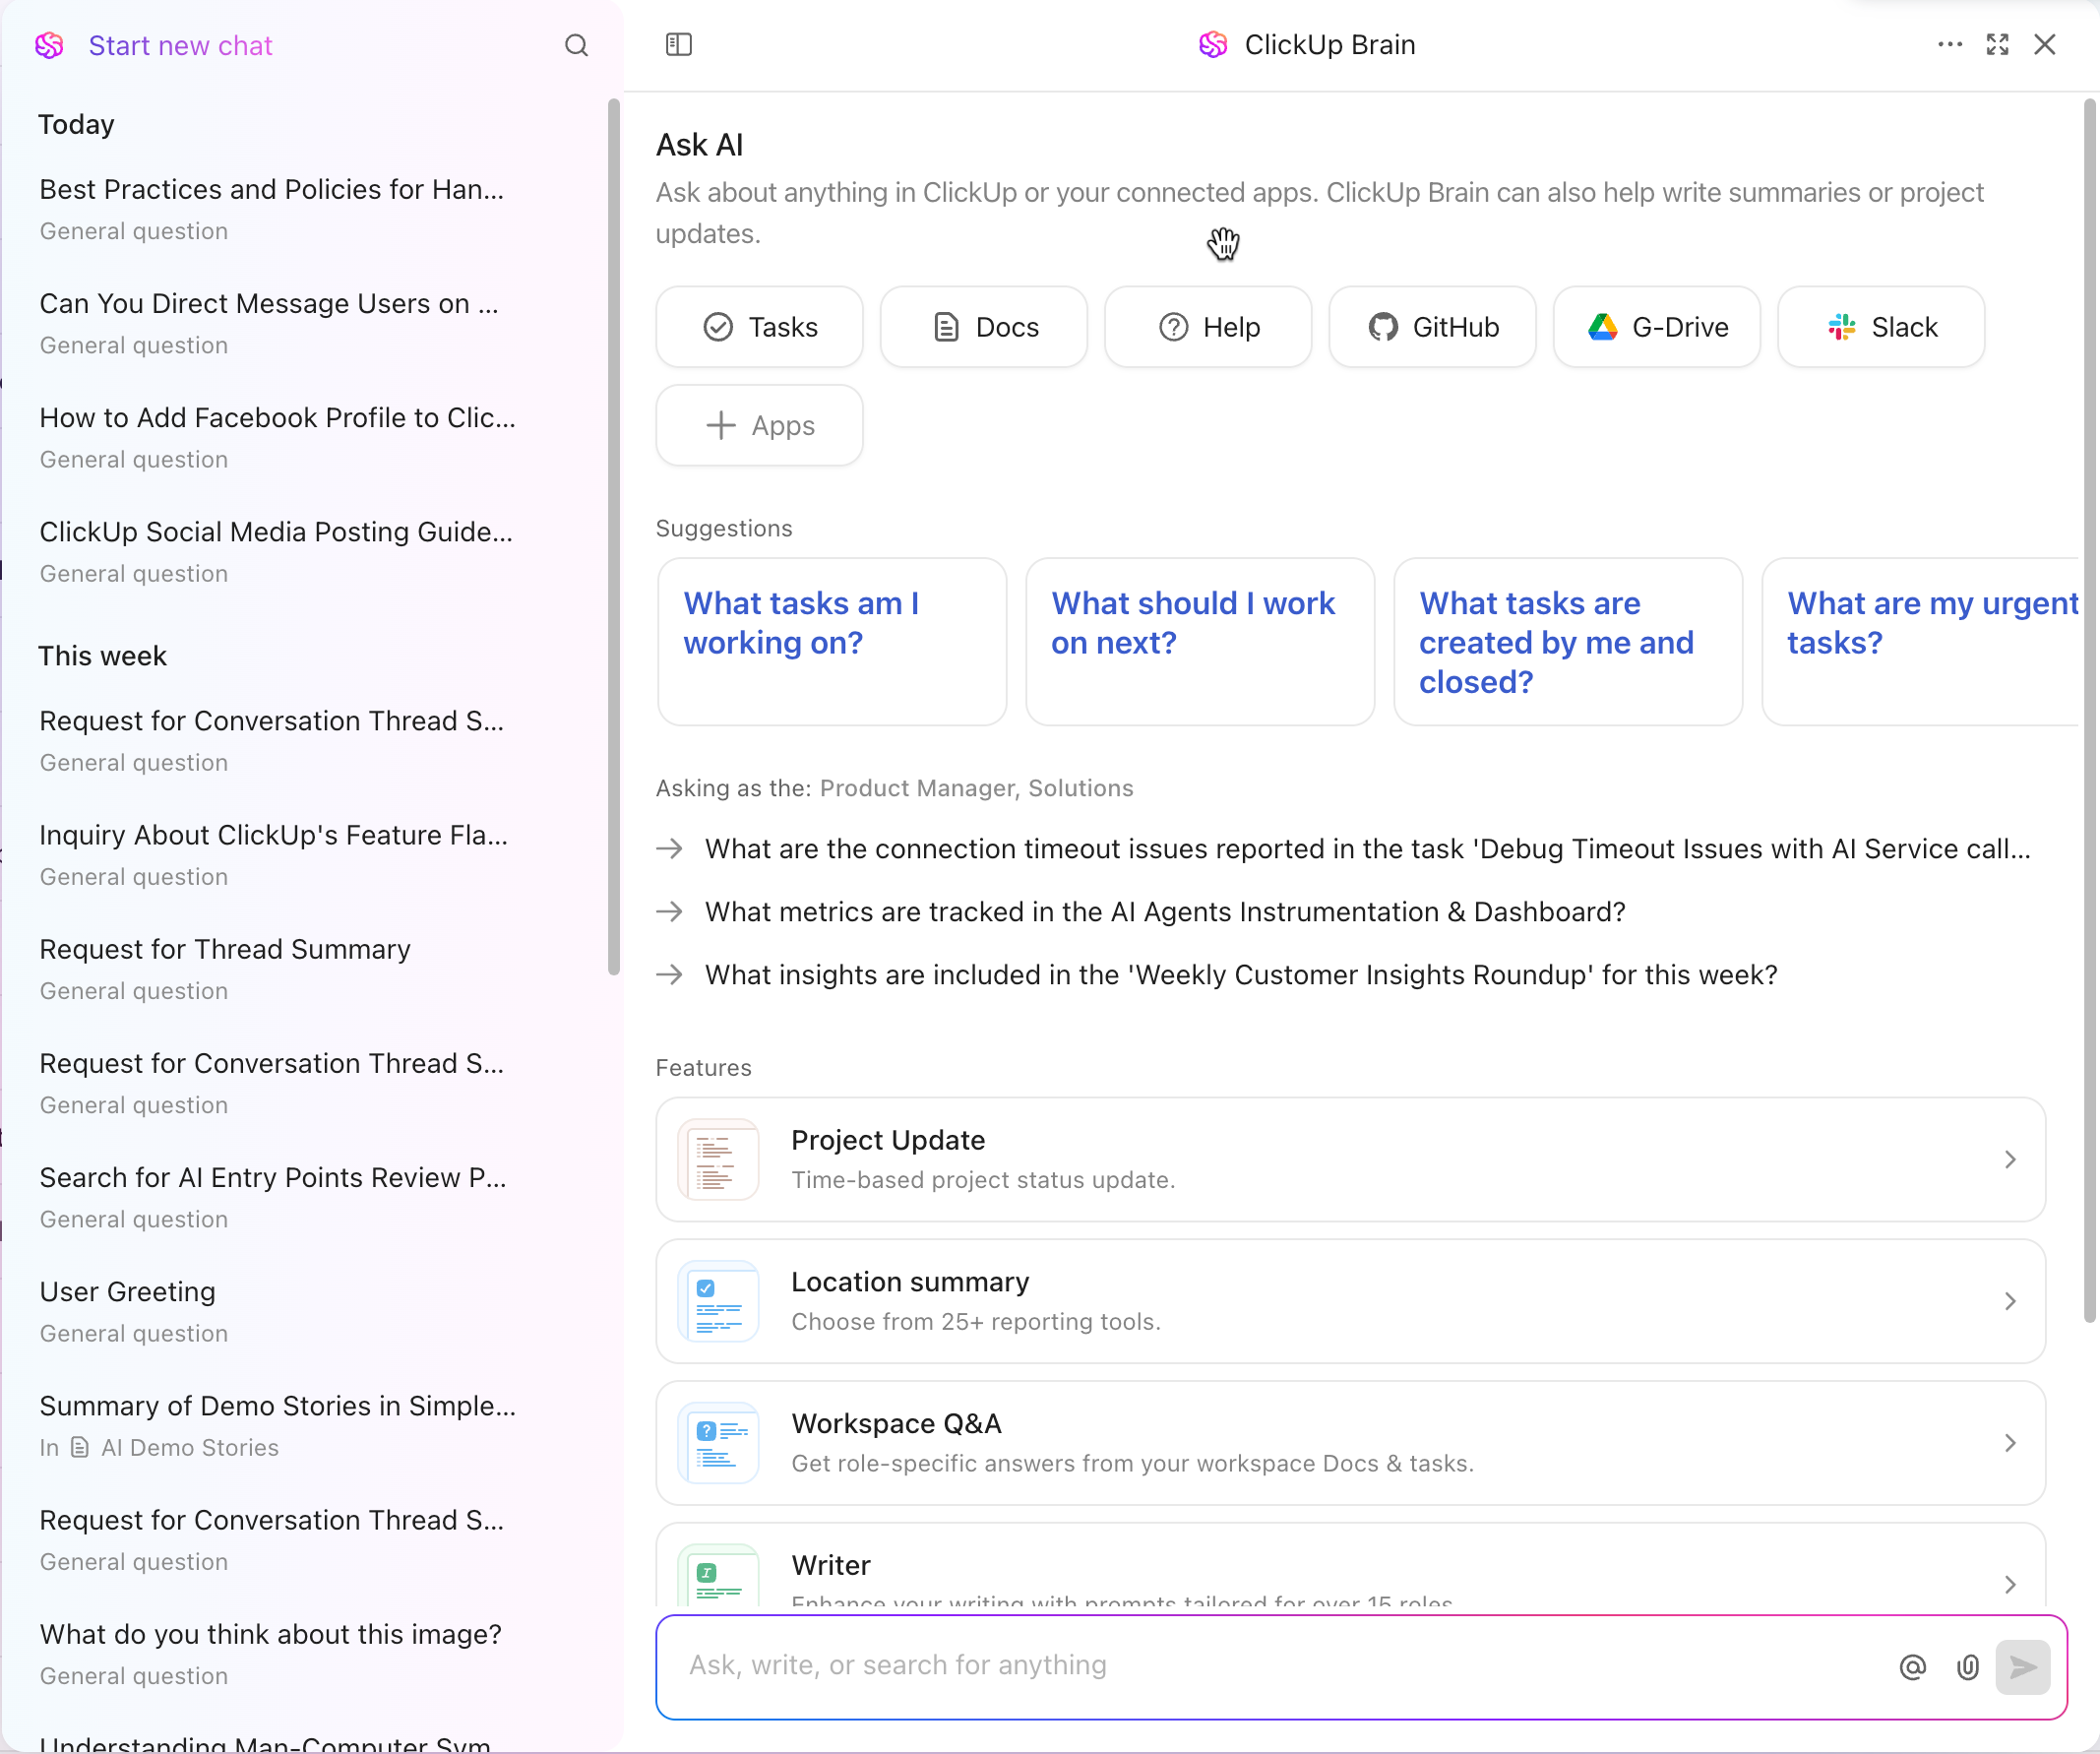Click arrow icon beside AI Agents metrics prompt
The width and height of the screenshot is (2100, 1754).
coord(670,912)
